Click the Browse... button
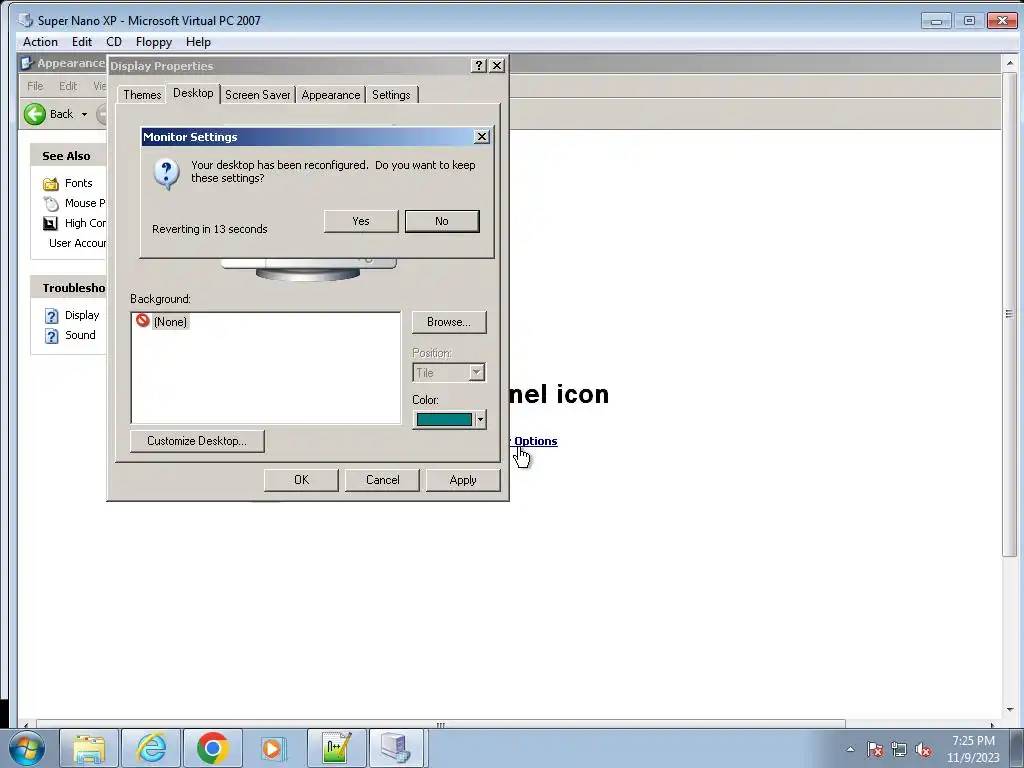Screen dimensions: 1024x768 (x=449, y=322)
